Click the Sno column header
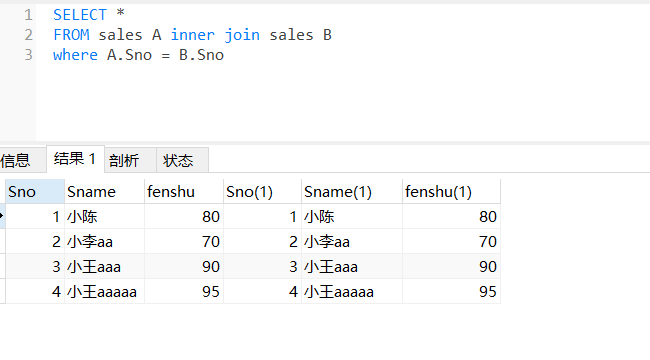 [35, 192]
